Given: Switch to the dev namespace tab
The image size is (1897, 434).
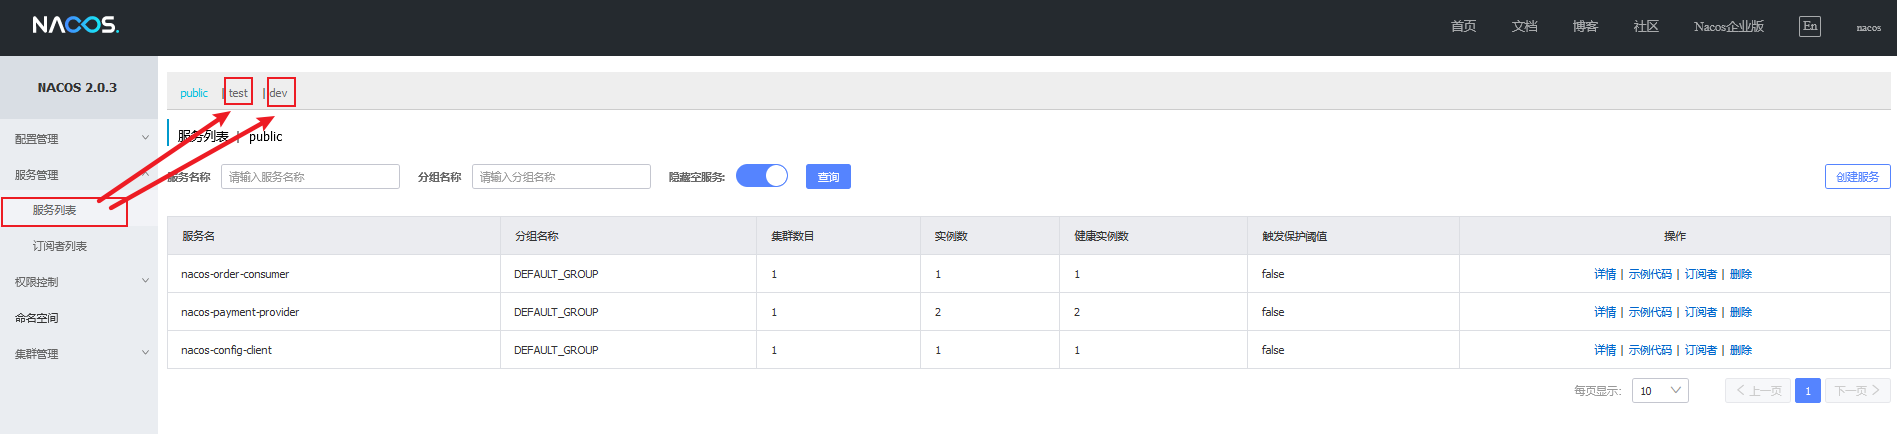Looking at the screenshot, I should coord(279,93).
